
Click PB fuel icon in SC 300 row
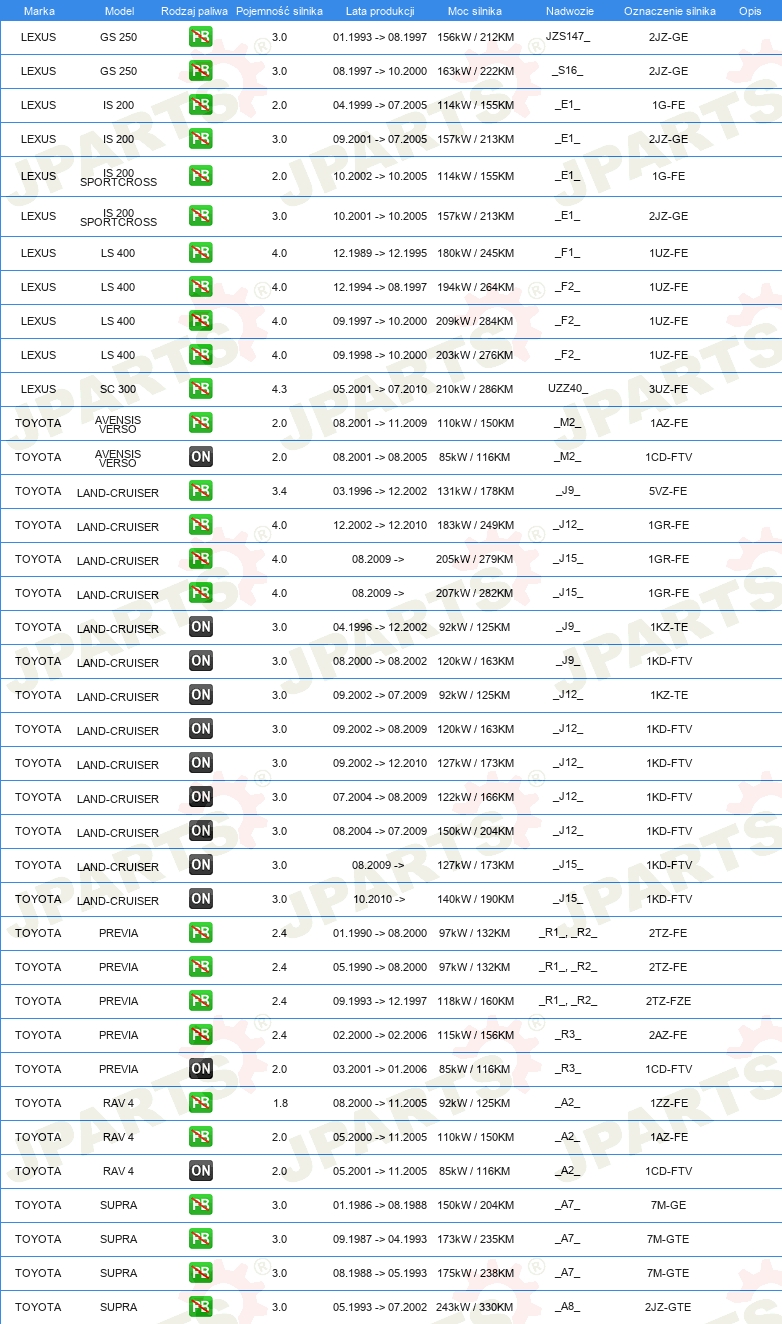(x=201, y=389)
